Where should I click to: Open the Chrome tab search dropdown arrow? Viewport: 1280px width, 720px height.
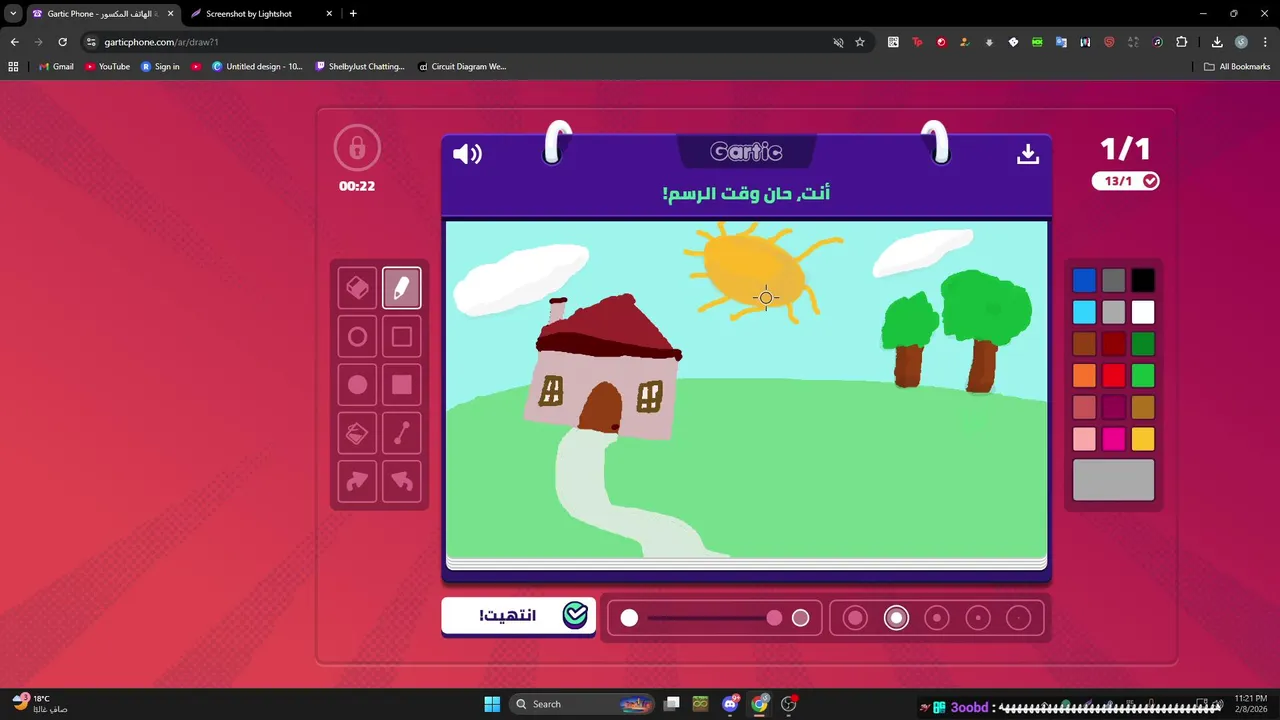pyautogui.click(x=13, y=13)
